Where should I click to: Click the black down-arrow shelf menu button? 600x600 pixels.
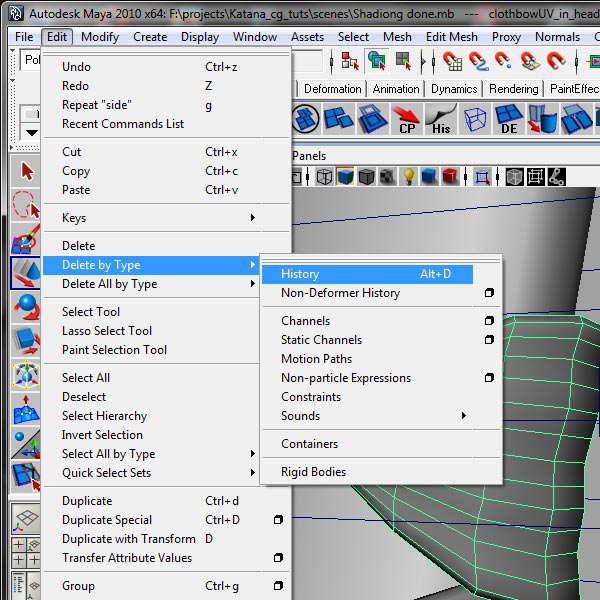pos(30,133)
